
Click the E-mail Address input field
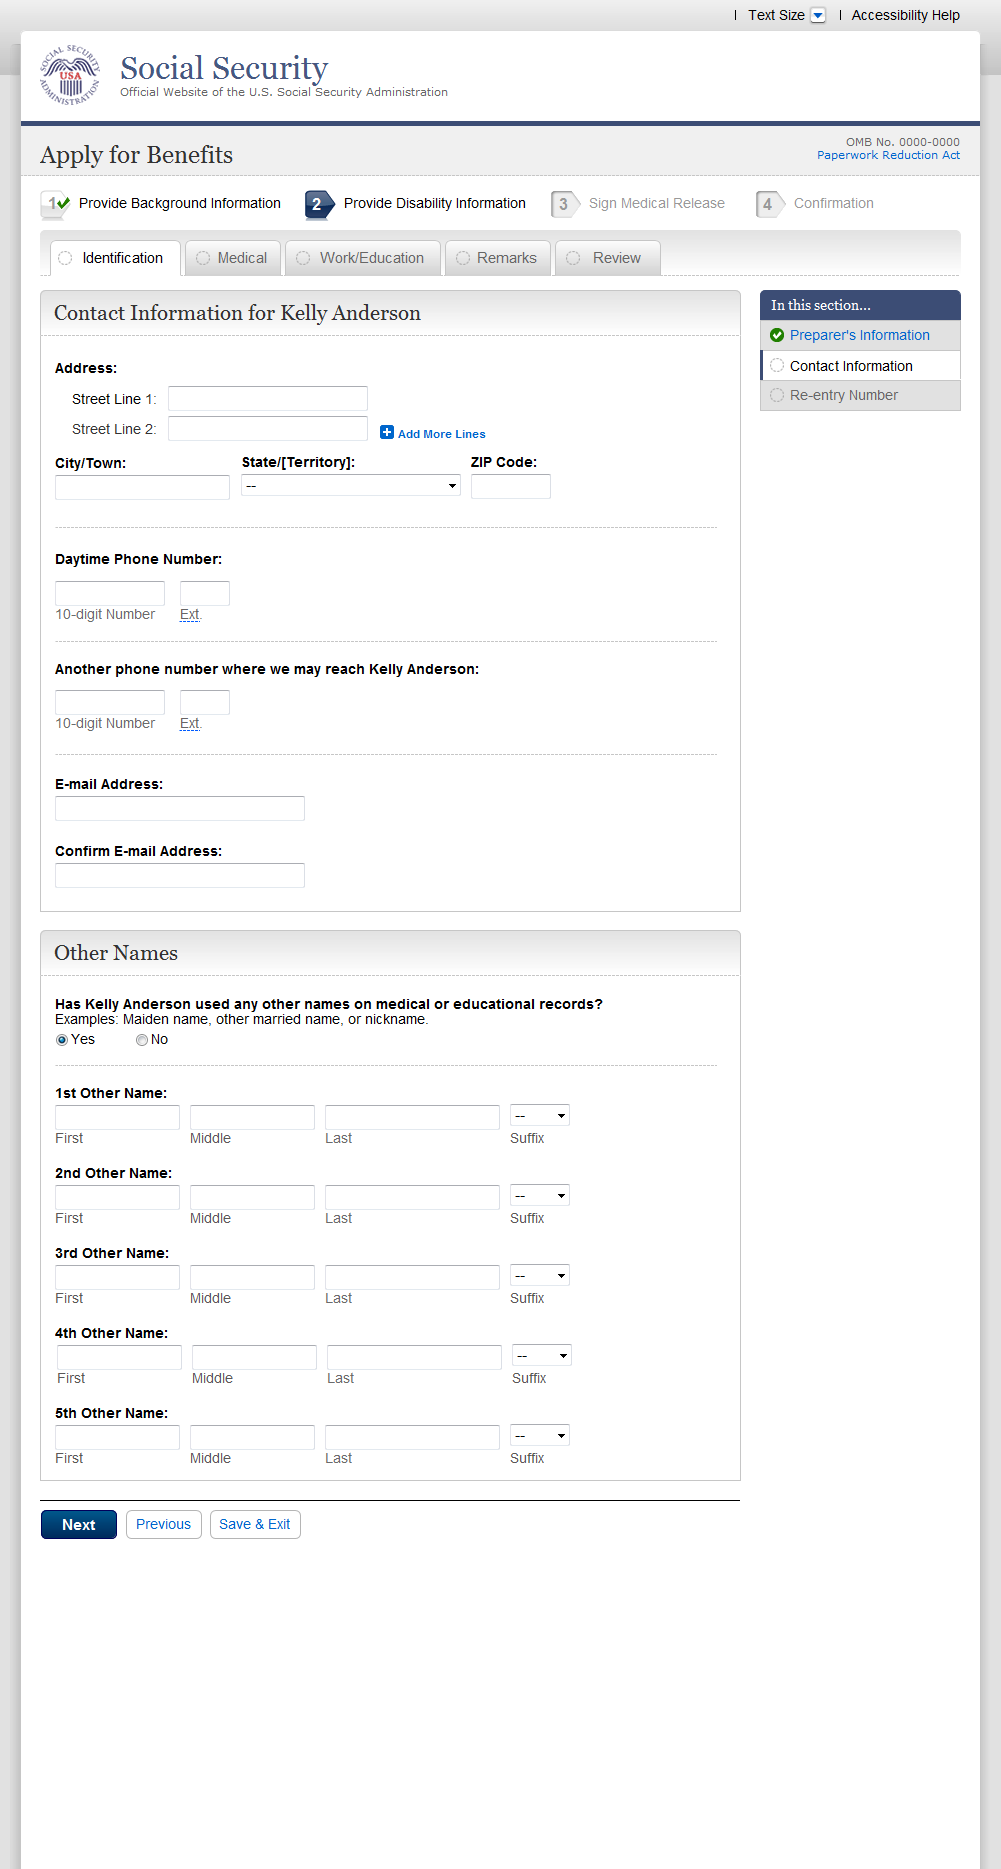pos(180,808)
